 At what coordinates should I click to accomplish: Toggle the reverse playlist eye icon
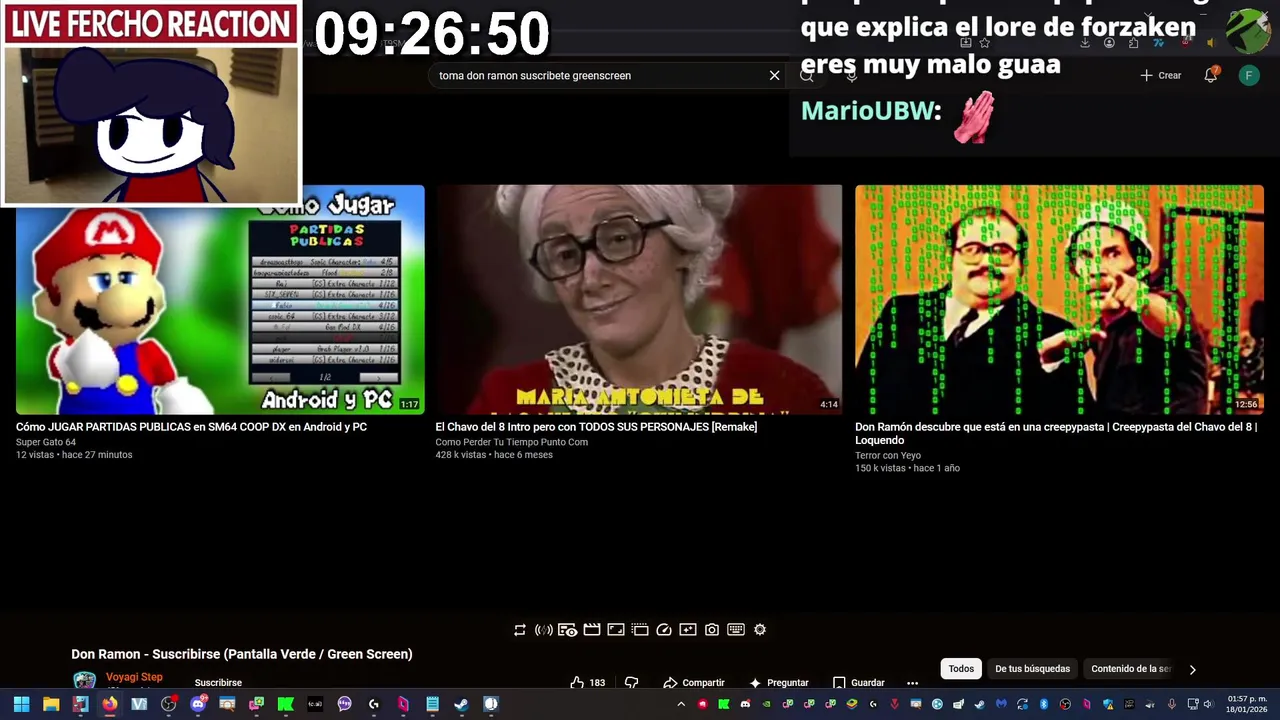pos(568,630)
